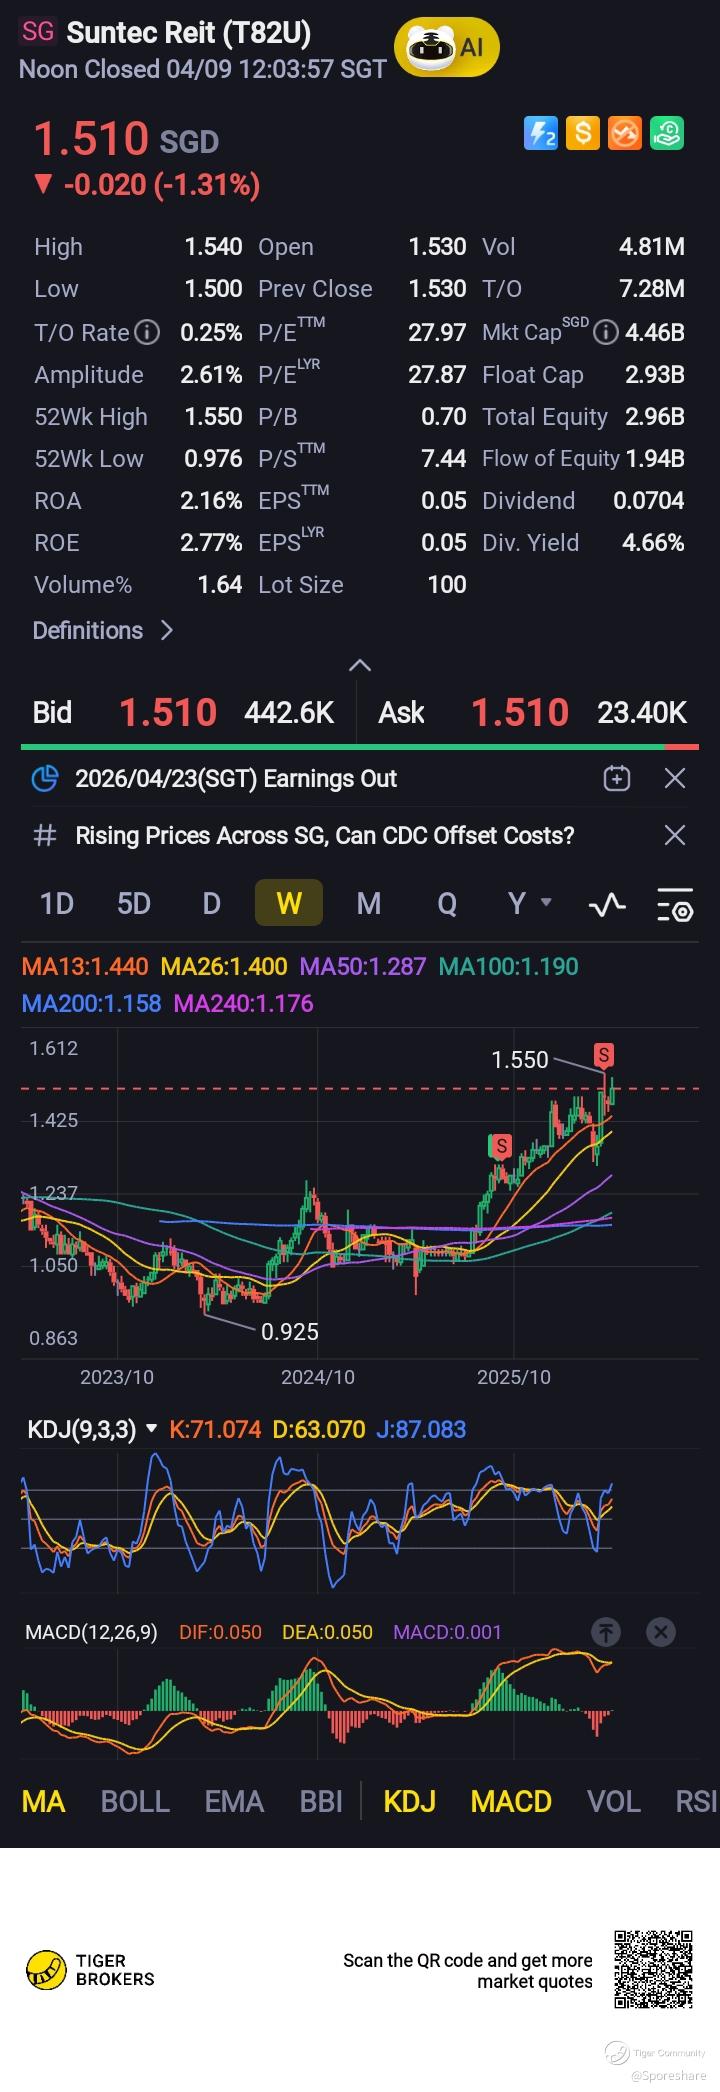Tap the Ask price 1.510
The width and height of the screenshot is (720, 2092).
[520, 712]
